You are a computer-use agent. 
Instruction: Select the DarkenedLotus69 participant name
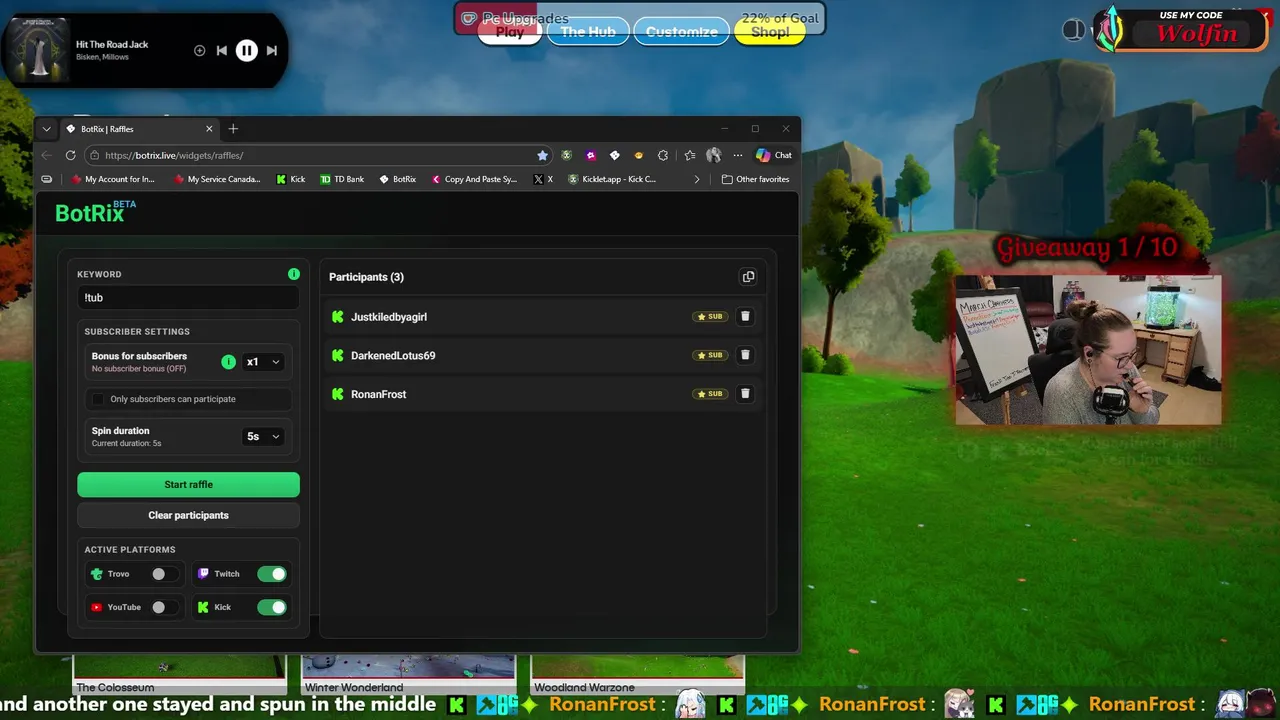click(x=393, y=356)
